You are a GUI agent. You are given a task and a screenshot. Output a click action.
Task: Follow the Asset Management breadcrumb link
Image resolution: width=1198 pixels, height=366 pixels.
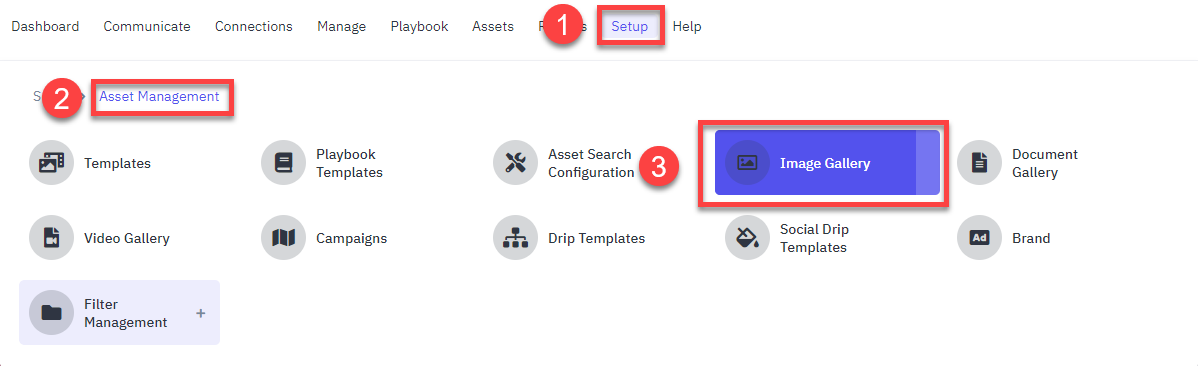coord(159,97)
